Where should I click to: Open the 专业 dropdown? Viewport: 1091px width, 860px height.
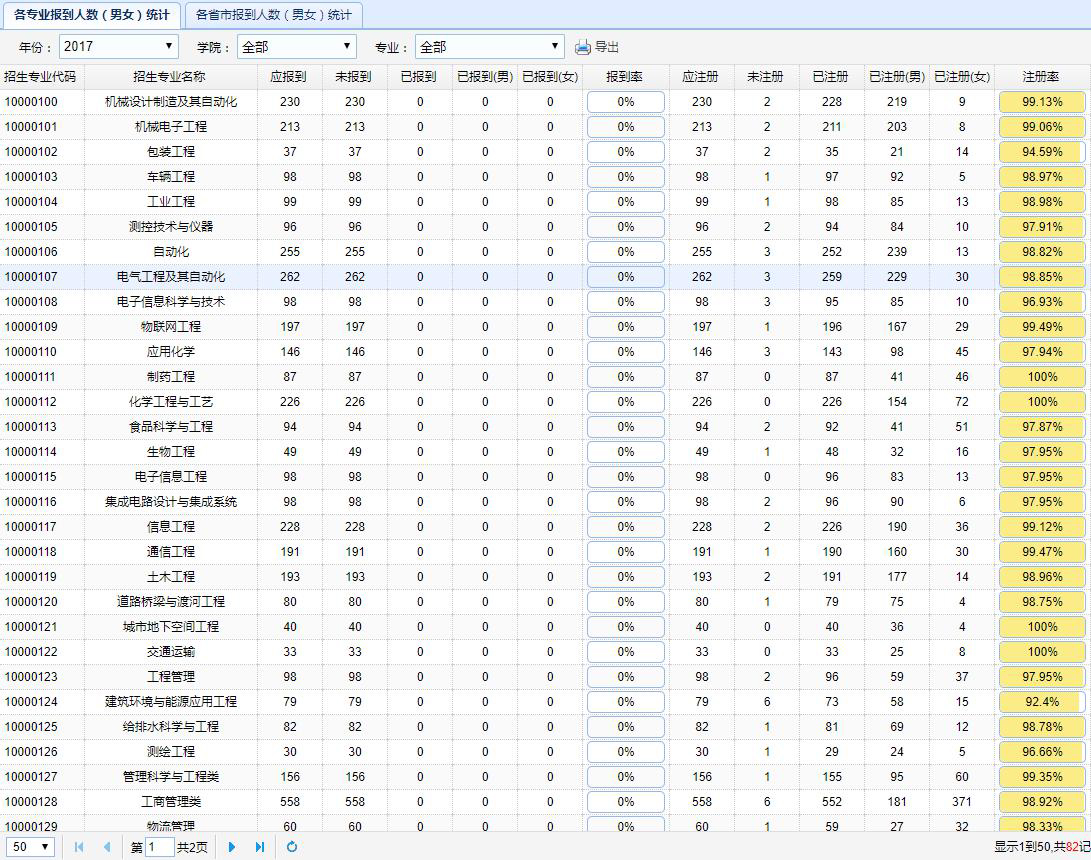[x=490, y=47]
